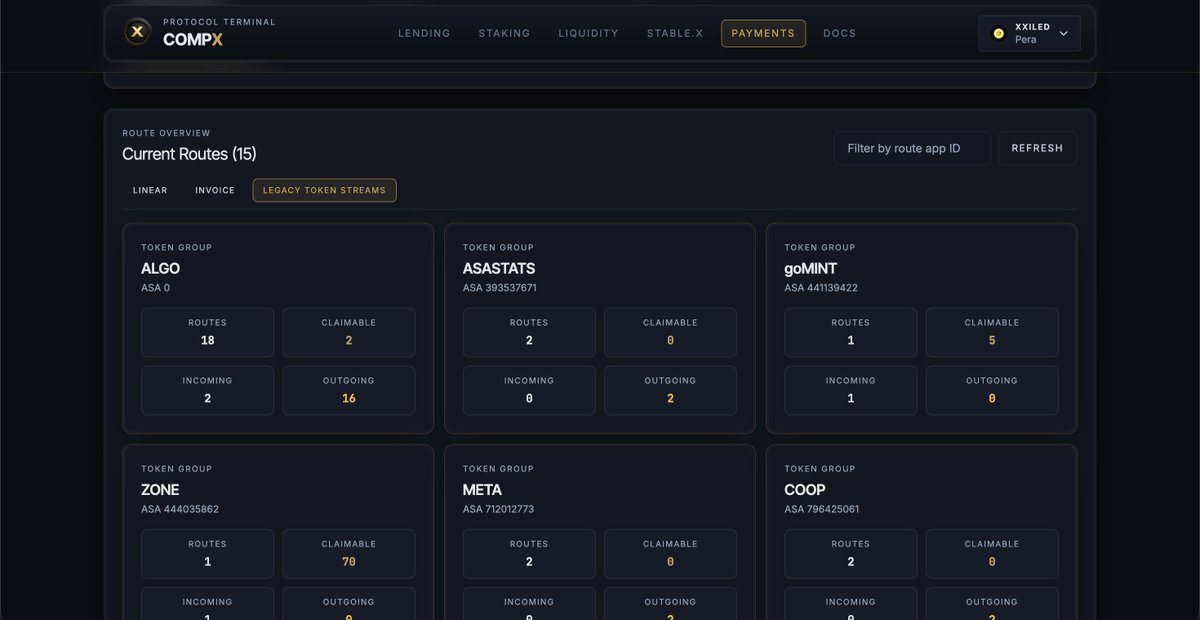Click the META Claimable stat box
This screenshot has width=1200, height=620.
tap(670, 554)
